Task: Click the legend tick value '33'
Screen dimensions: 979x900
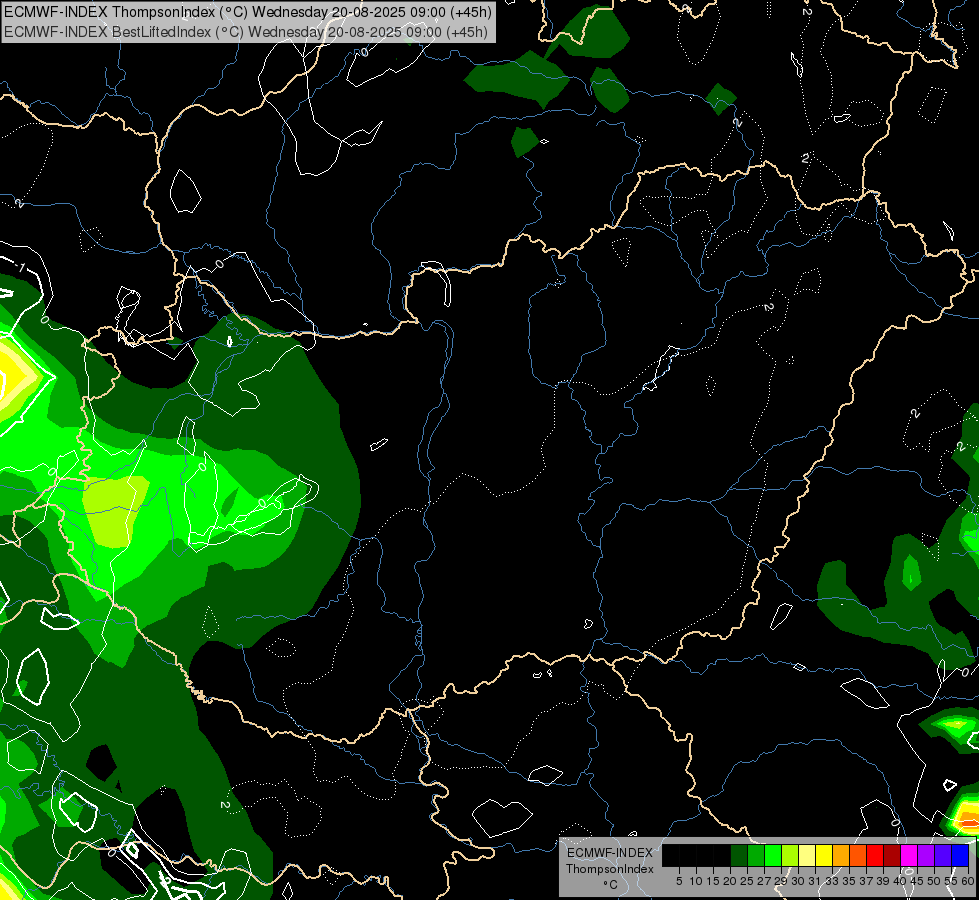Action: click(x=832, y=881)
